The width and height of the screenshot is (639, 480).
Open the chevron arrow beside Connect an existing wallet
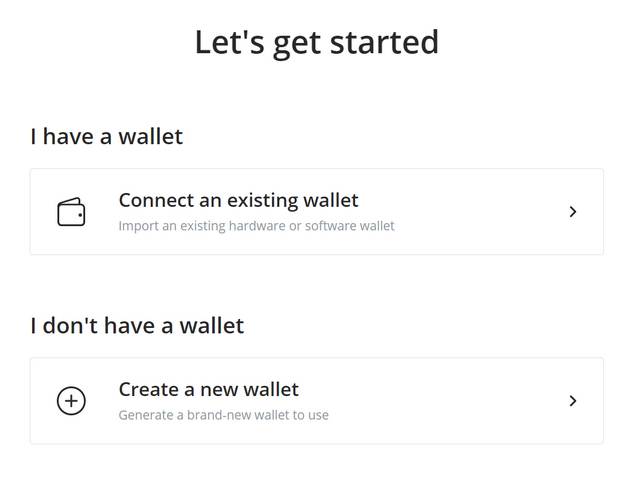click(573, 212)
